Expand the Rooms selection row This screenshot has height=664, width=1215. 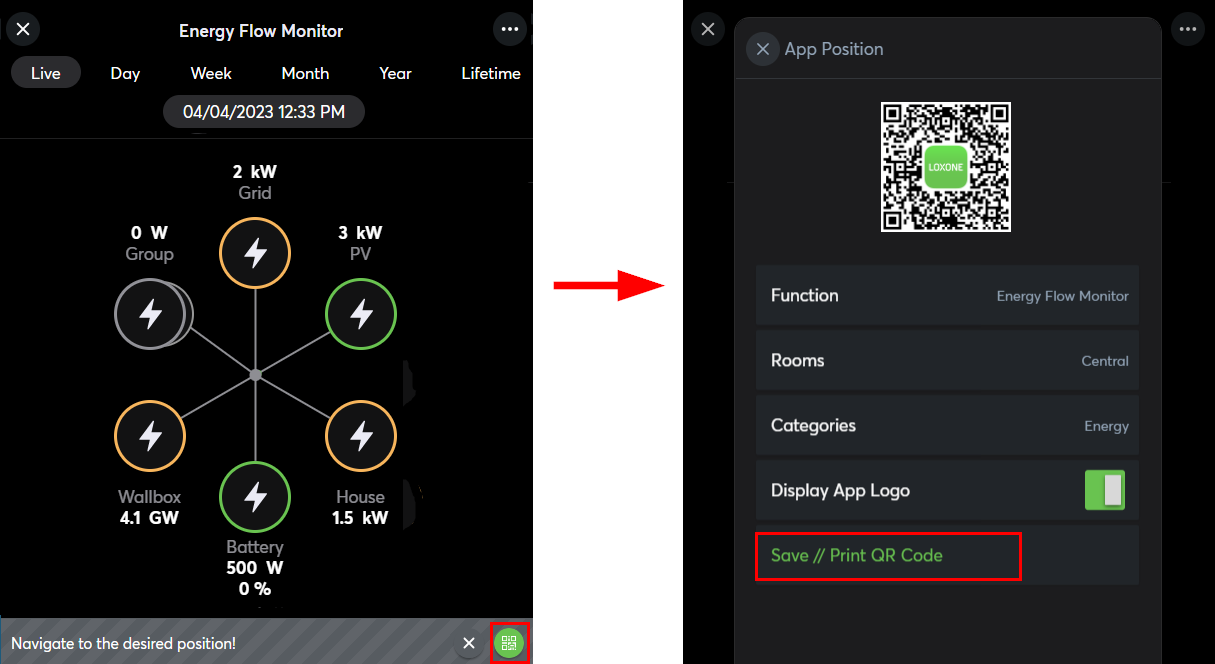(x=947, y=361)
